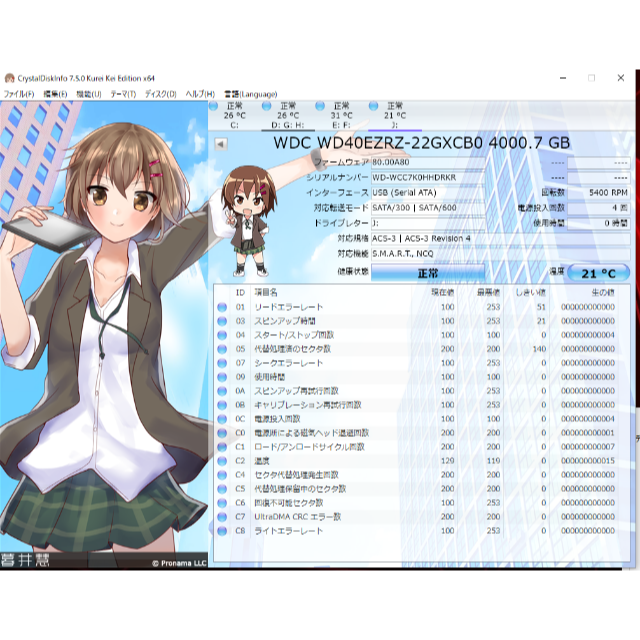Select the C: drive tab at 26 °C
The height and width of the screenshot is (640, 640).
pos(234,116)
